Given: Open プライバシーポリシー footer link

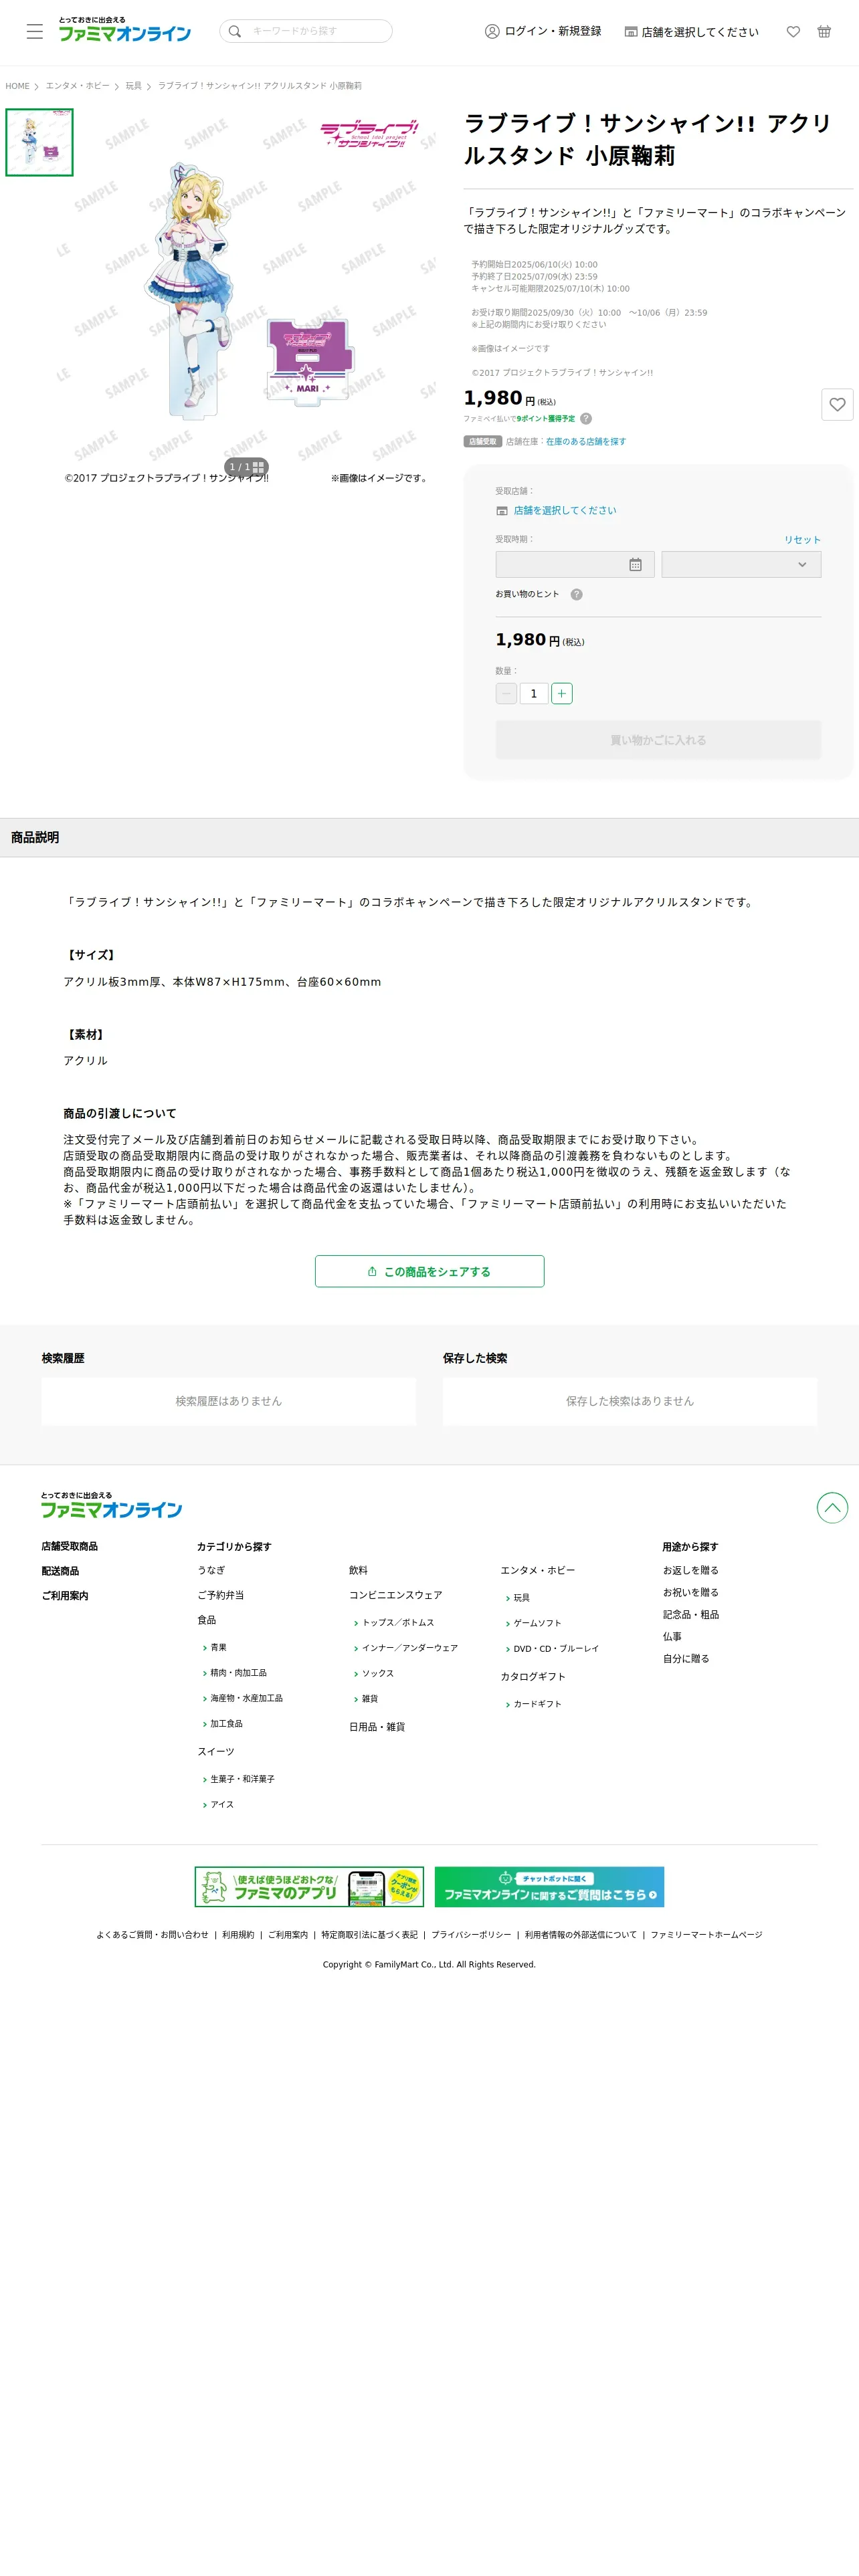Looking at the screenshot, I should pos(471,1935).
